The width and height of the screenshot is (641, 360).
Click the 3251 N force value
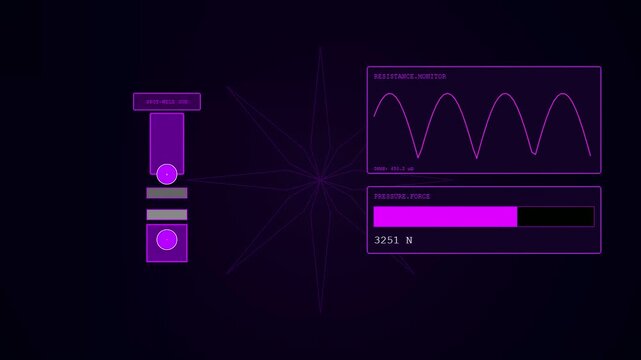[x=393, y=240]
